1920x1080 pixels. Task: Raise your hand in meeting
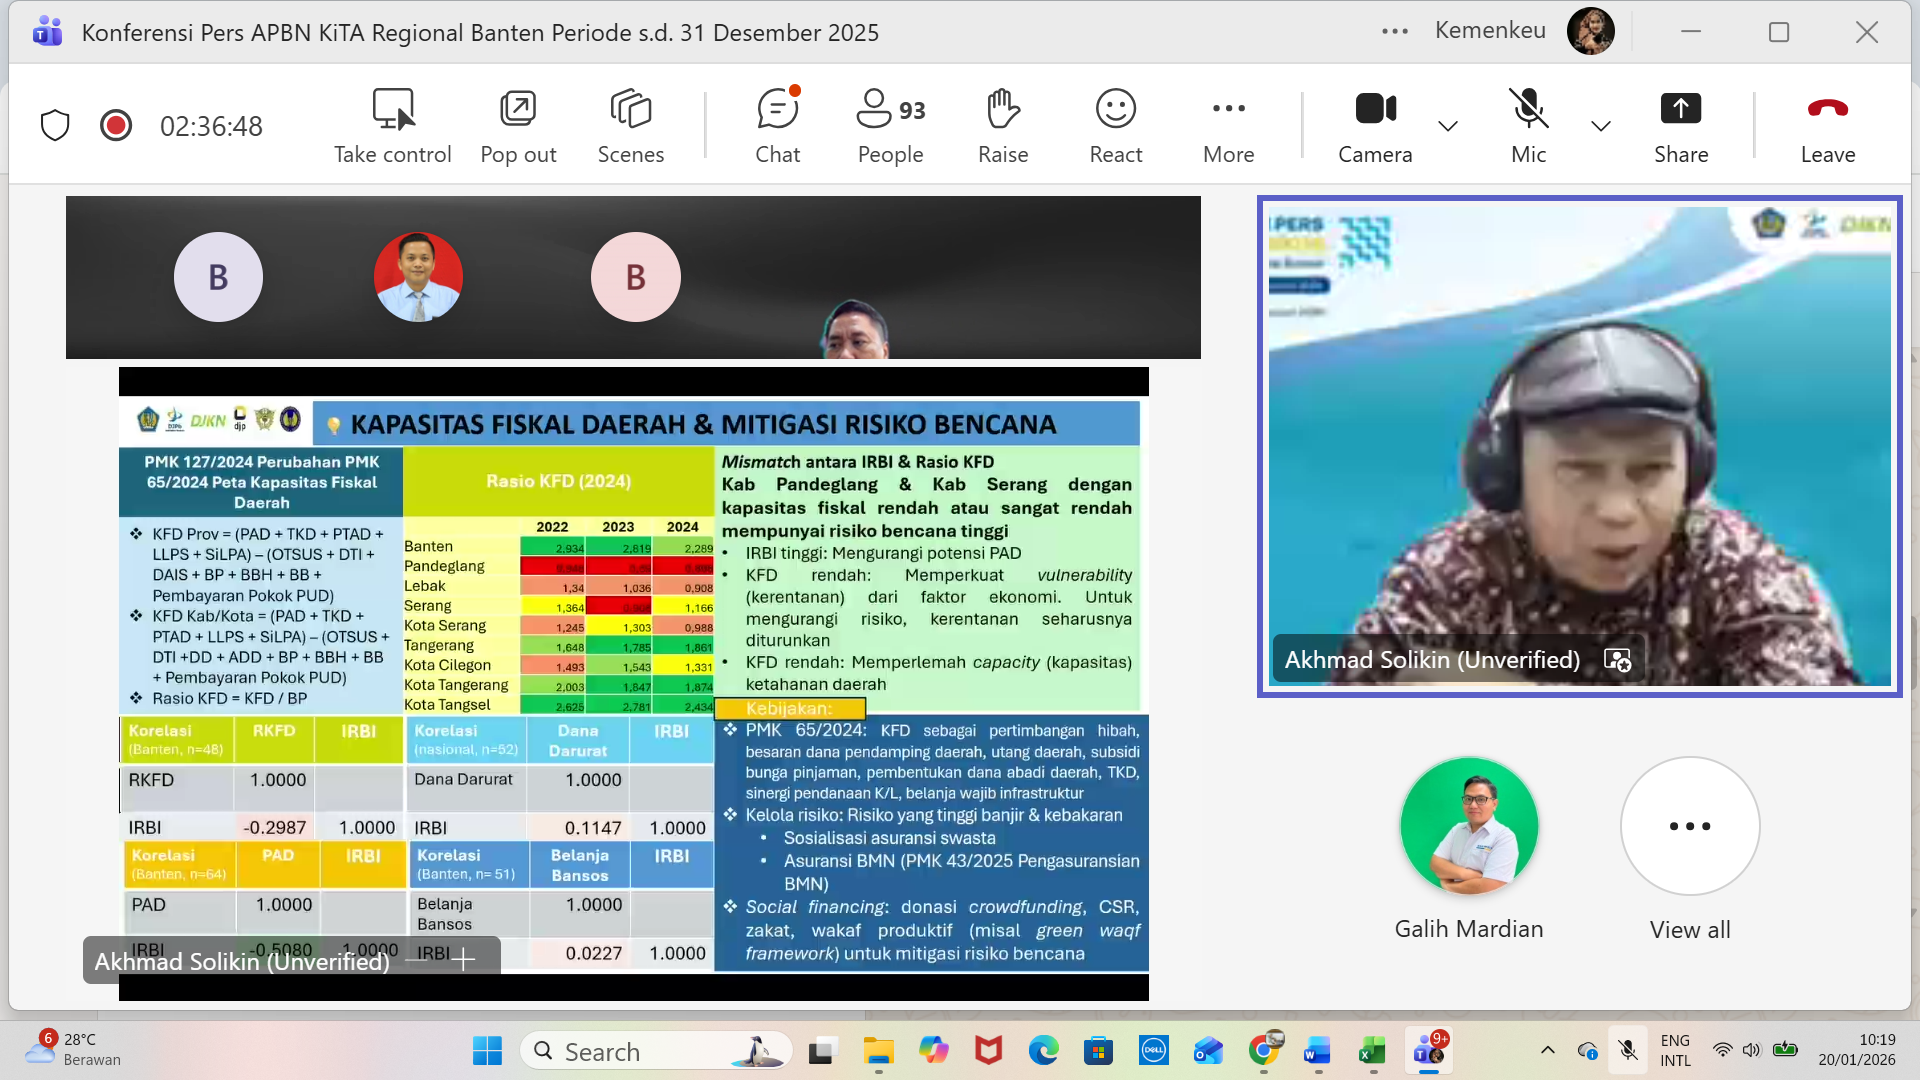pos(1003,109)
